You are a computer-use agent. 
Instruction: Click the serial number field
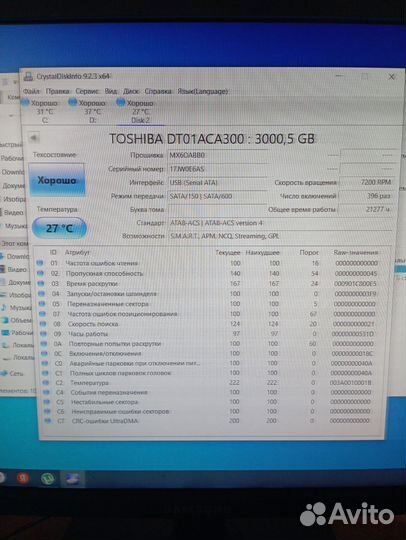[217, 169]
